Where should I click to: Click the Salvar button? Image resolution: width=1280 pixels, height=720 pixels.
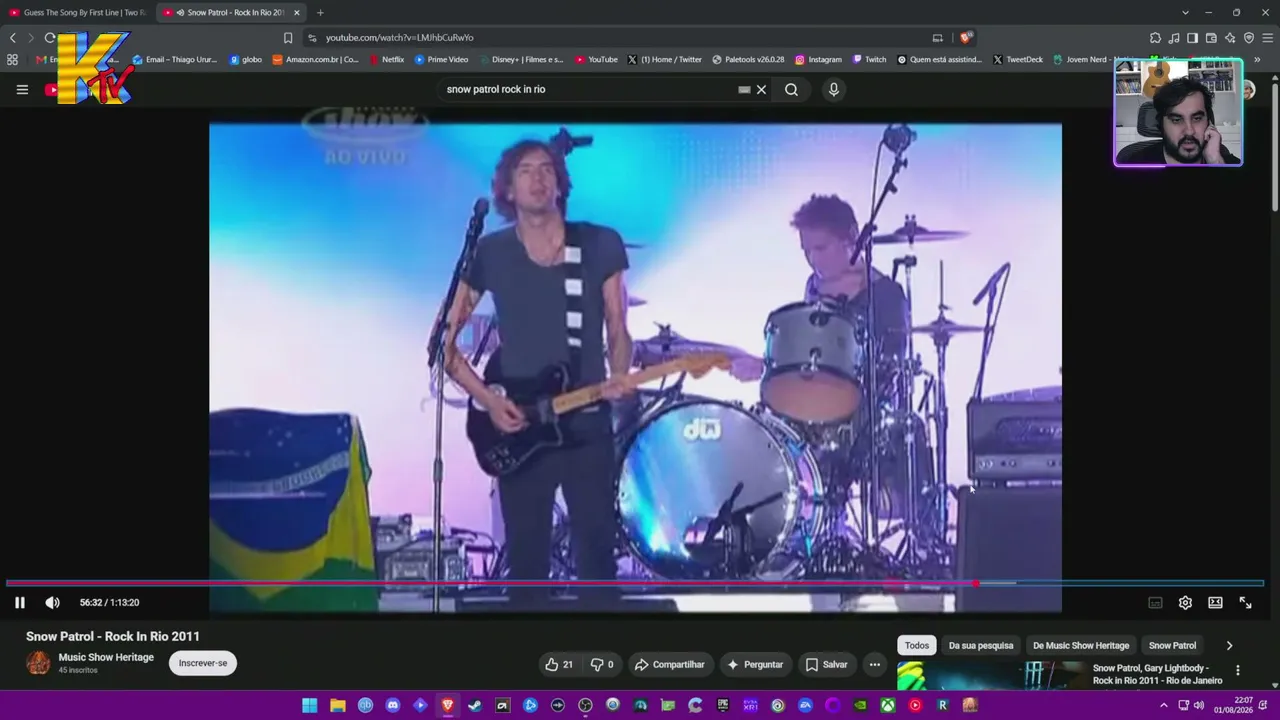coord(826,664)
